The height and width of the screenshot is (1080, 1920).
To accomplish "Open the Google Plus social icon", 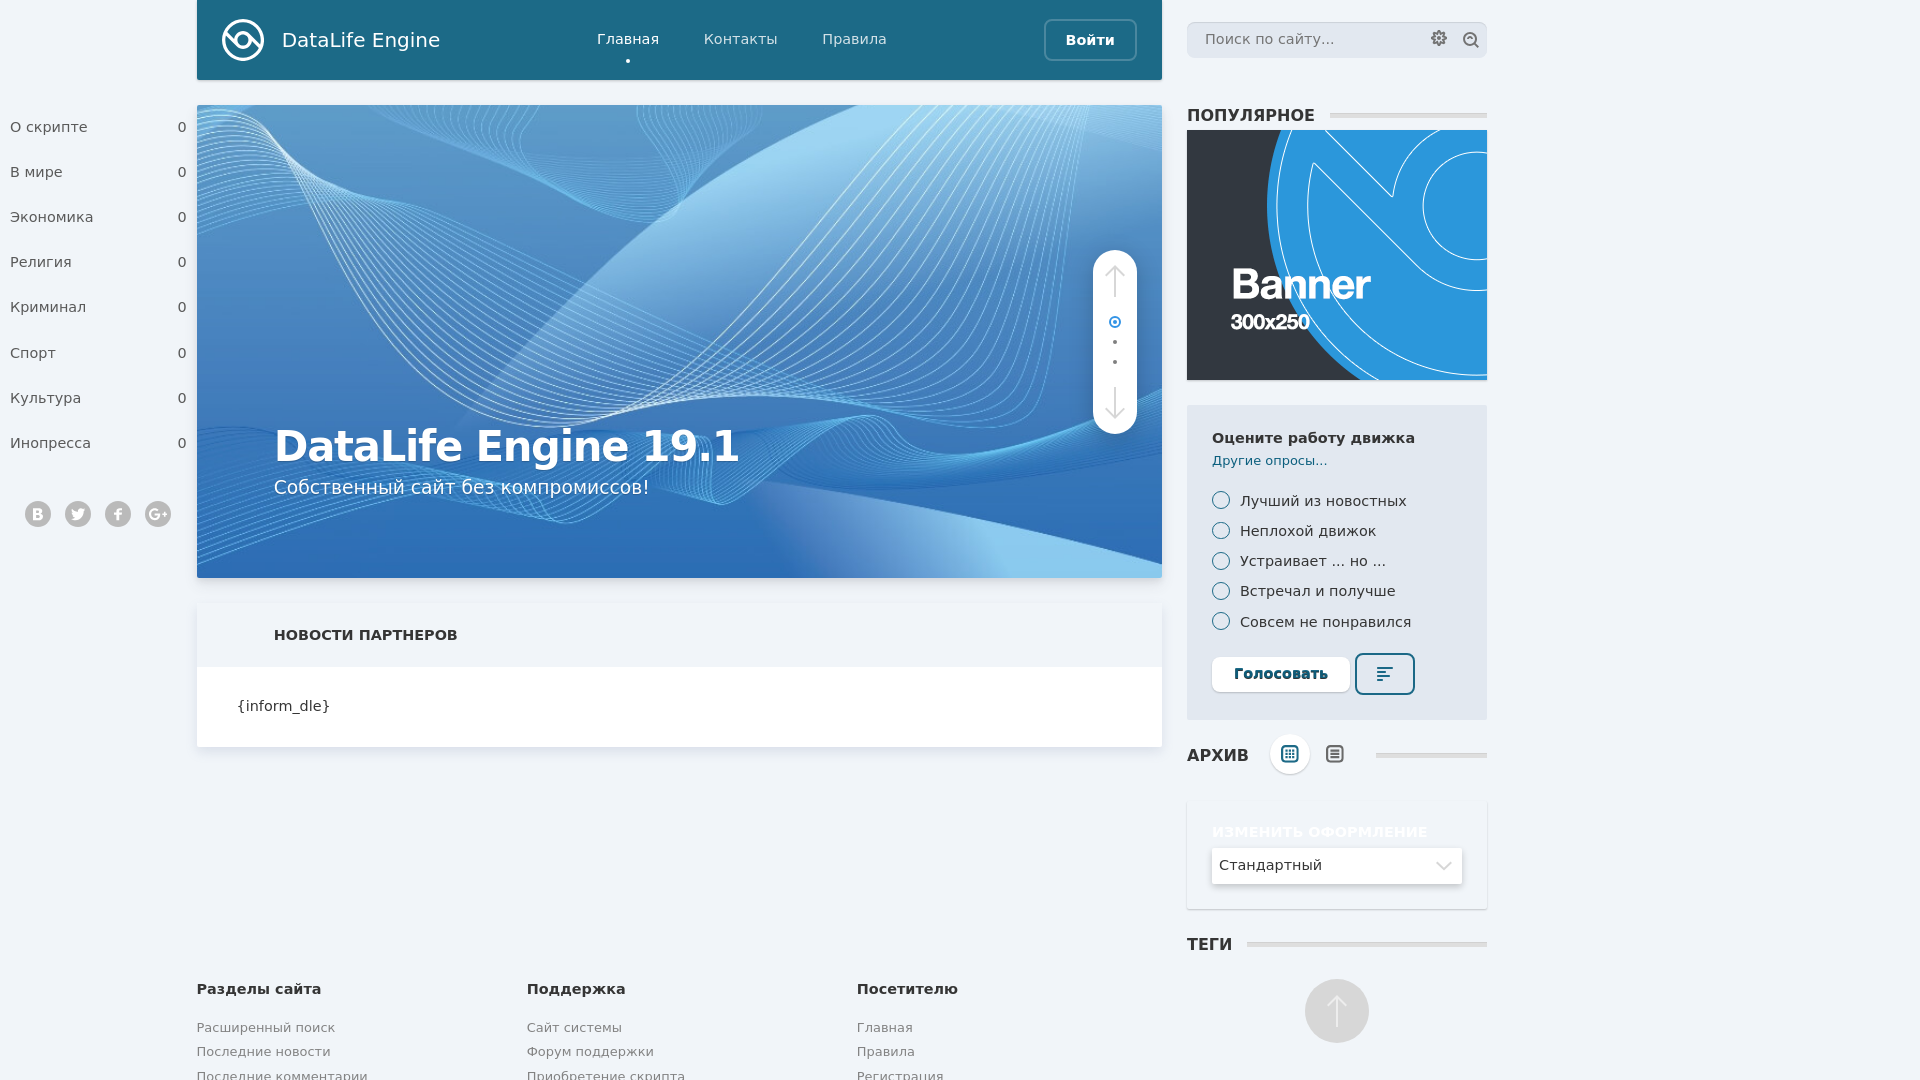I will click(158, 514).
